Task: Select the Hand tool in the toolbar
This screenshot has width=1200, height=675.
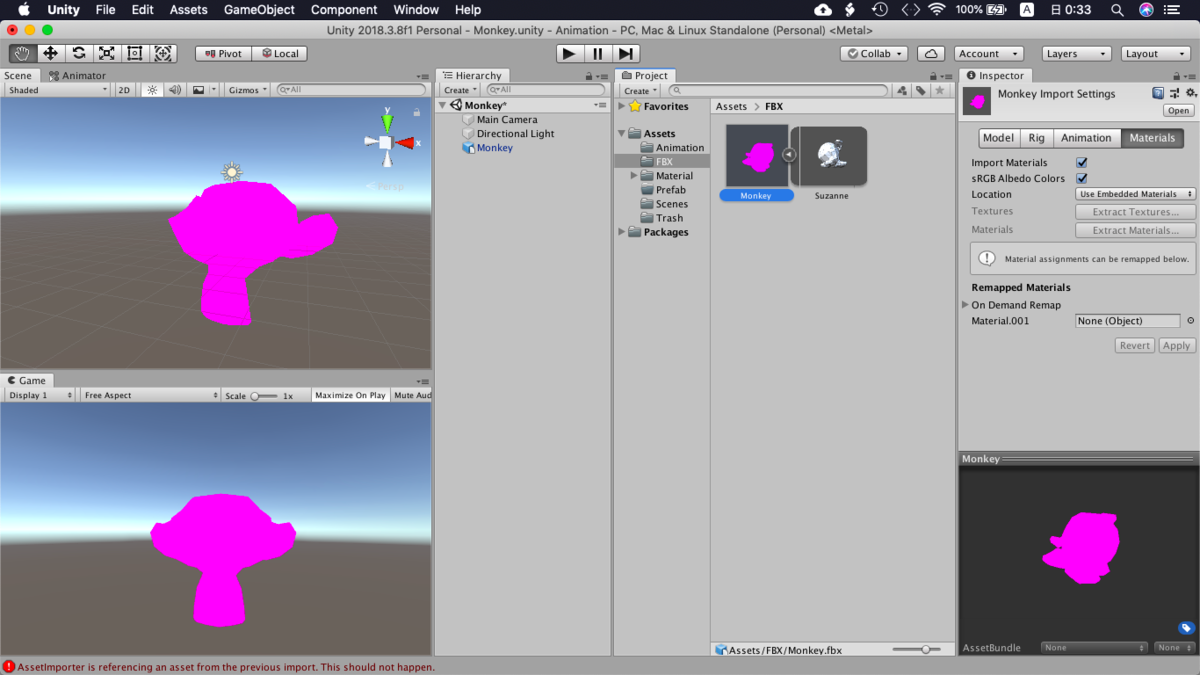Action: pyautogui.click(x=22, y=54)
